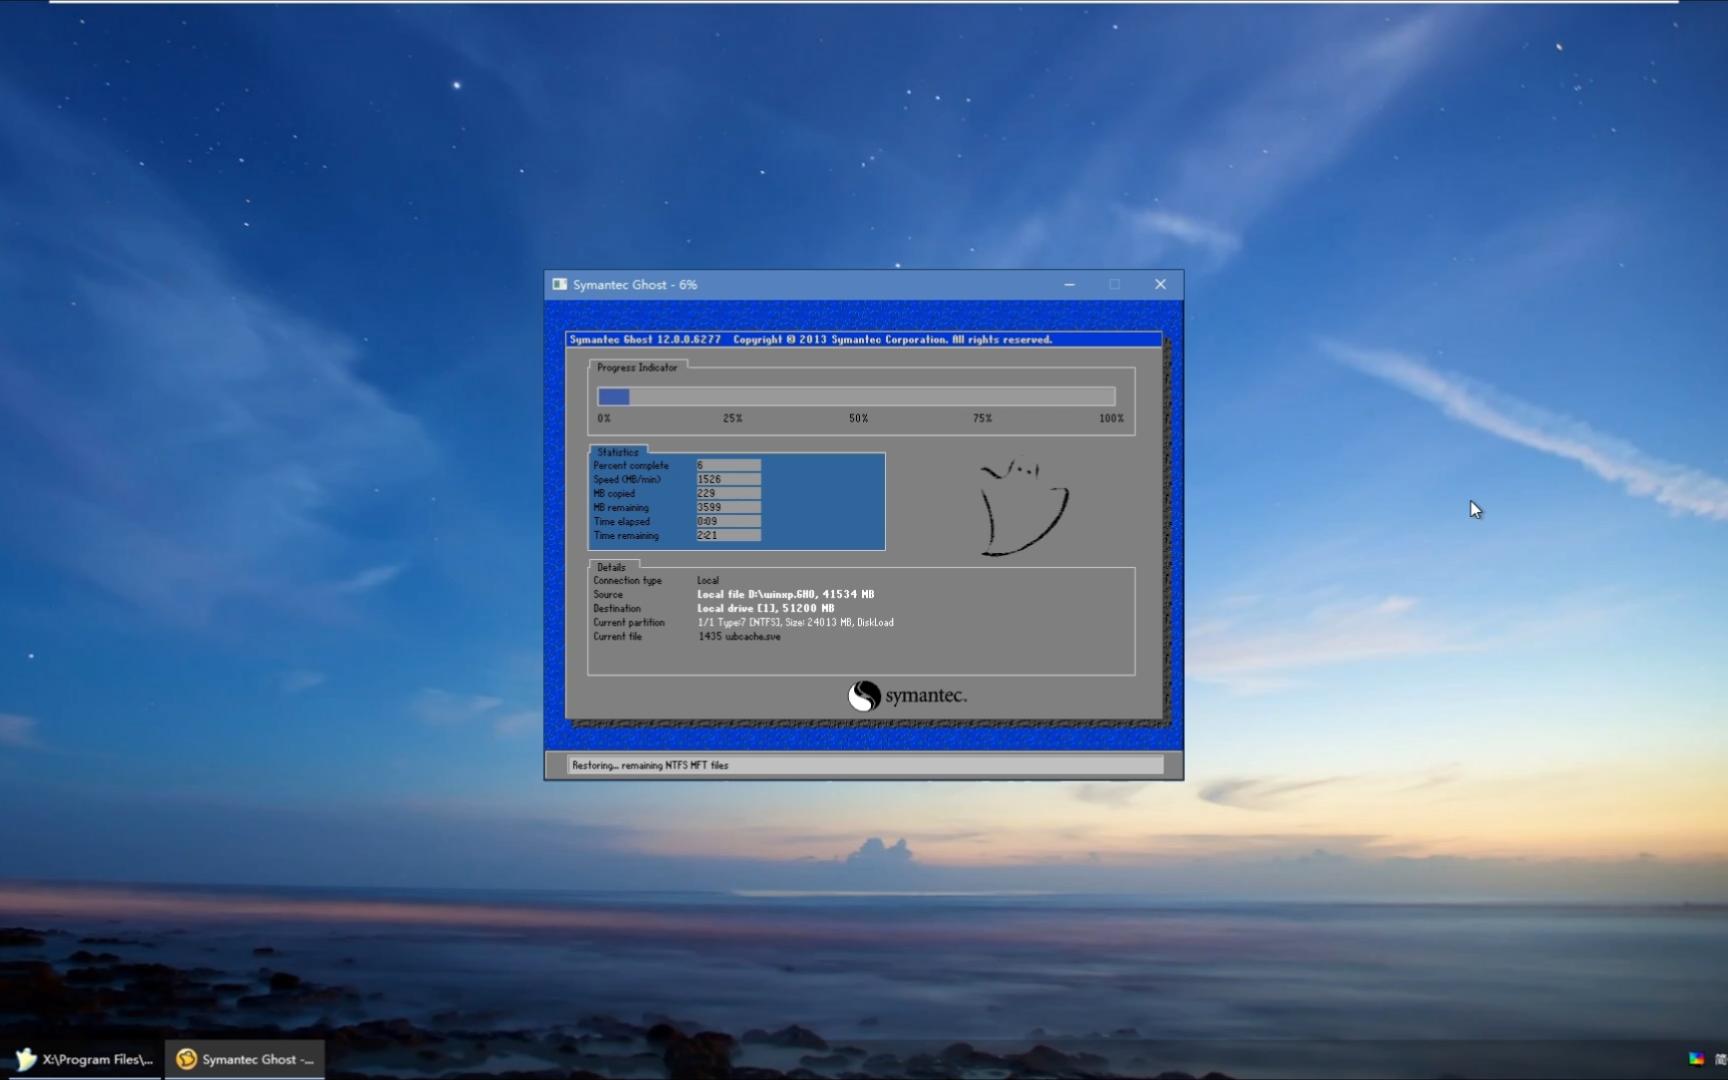
Task: Click the Symantec Ghost window title icon
Action: [560, 285]
